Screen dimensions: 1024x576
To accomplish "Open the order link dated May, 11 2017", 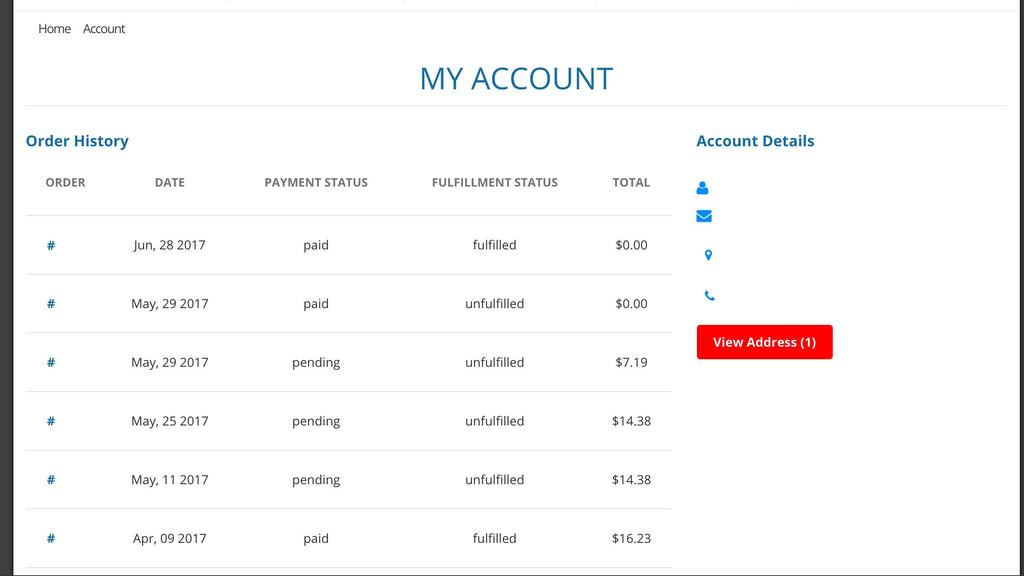I will coord(51,480).
